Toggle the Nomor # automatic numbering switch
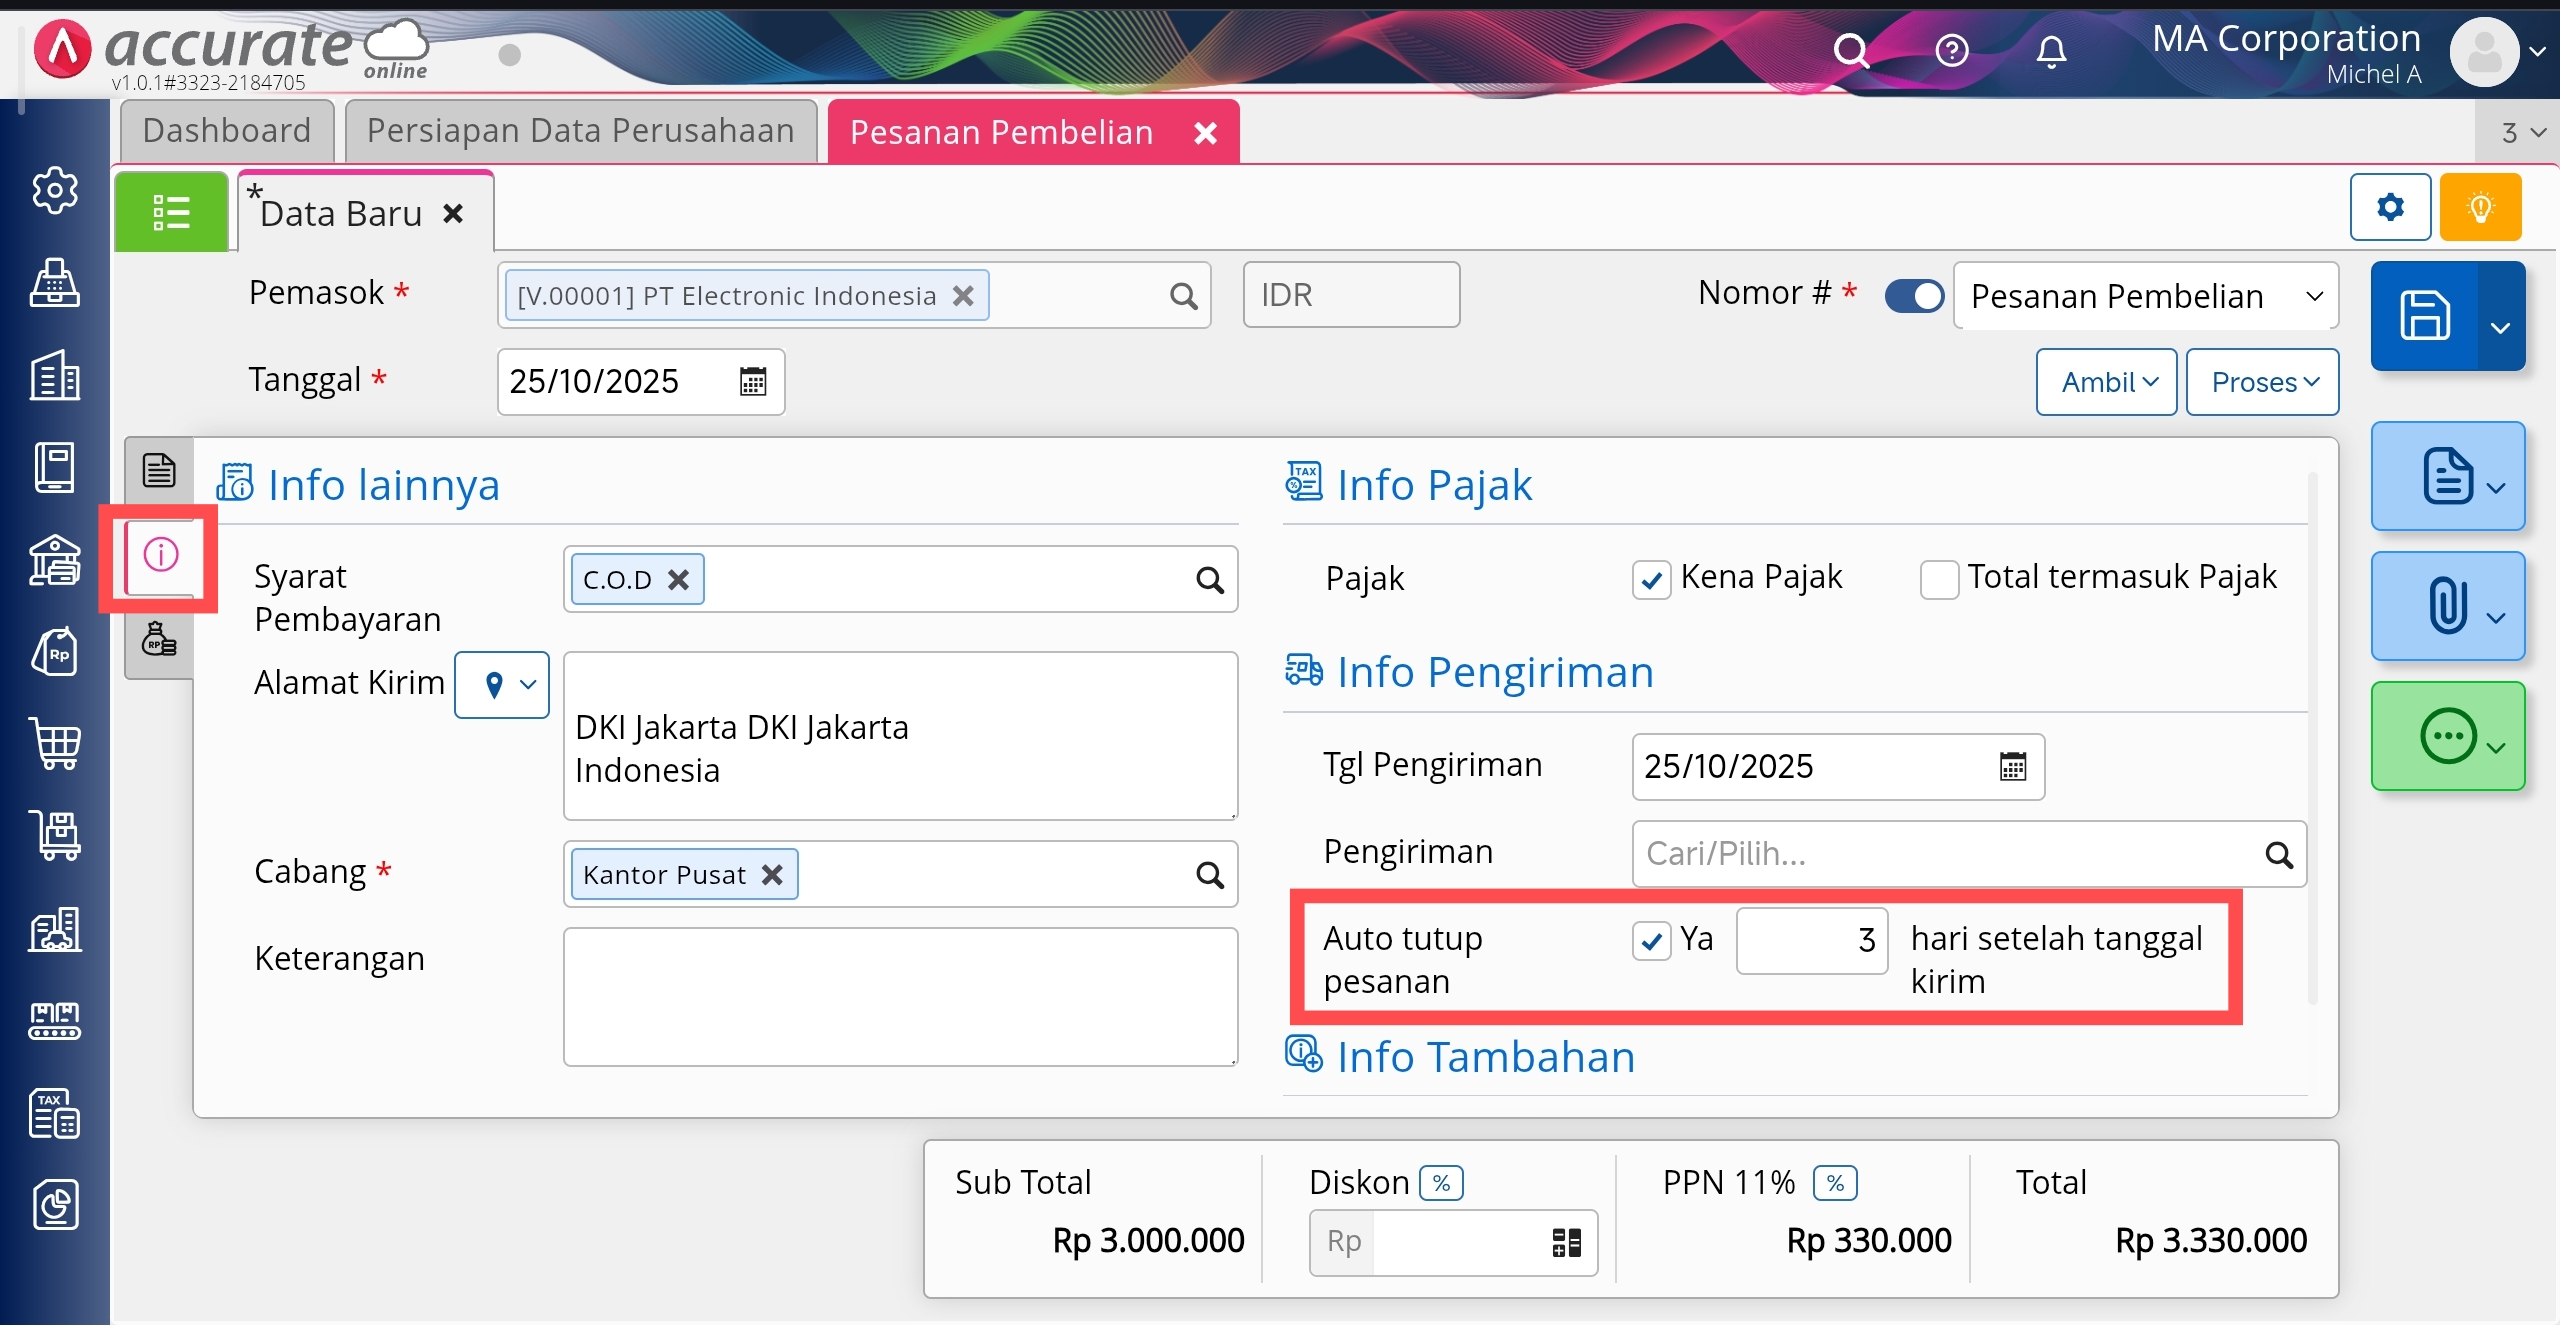This screenshot has width=2560, height=1333. tap(1914, 295)
